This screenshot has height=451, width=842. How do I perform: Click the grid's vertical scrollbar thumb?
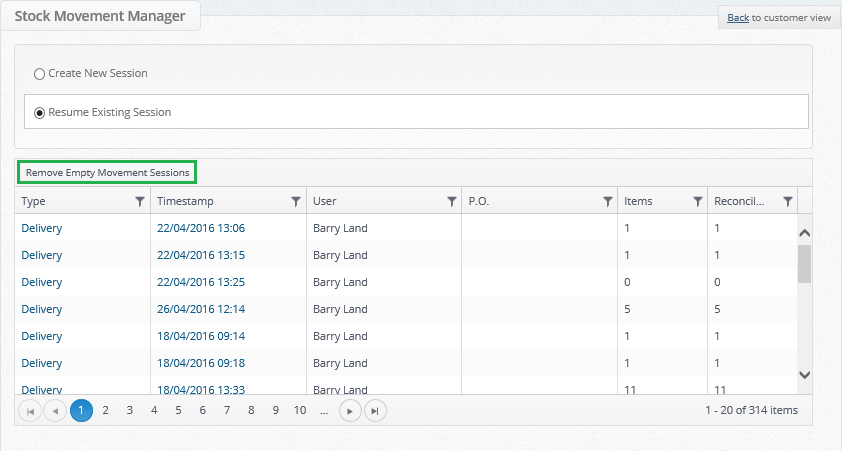click(x=804, y=264)
